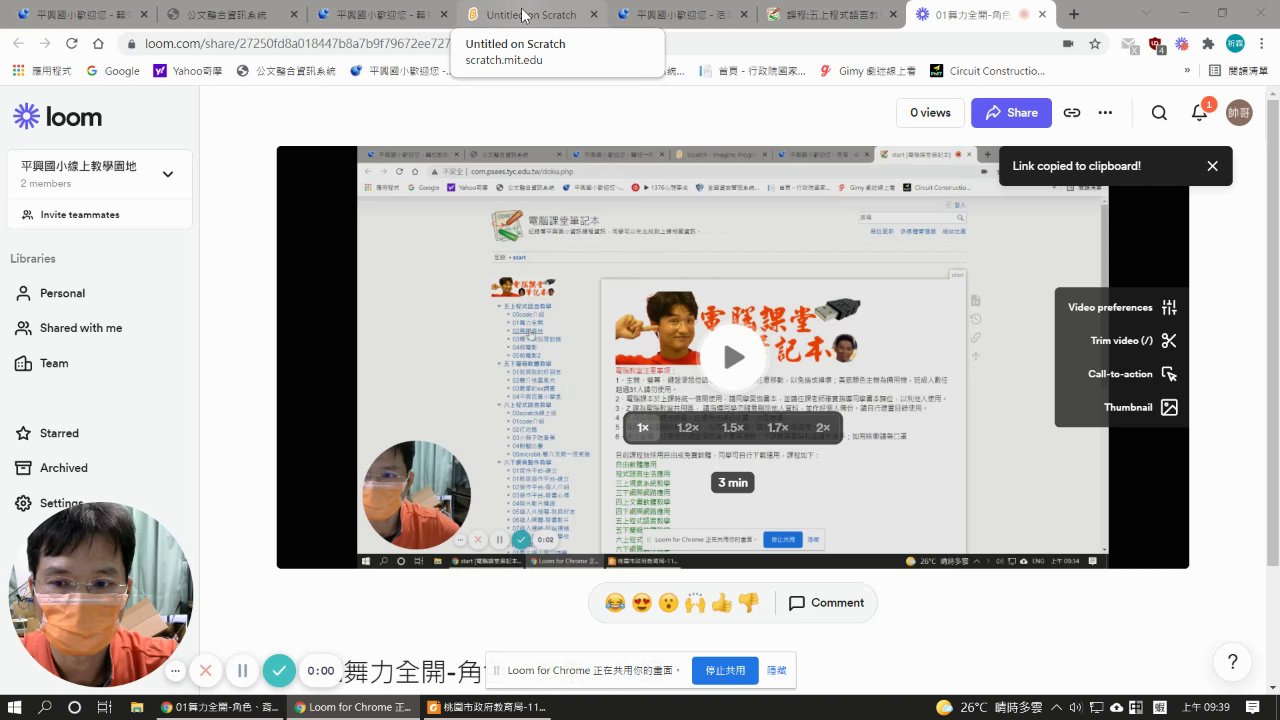Open a new browser tab

click(x=1074, y=14)
